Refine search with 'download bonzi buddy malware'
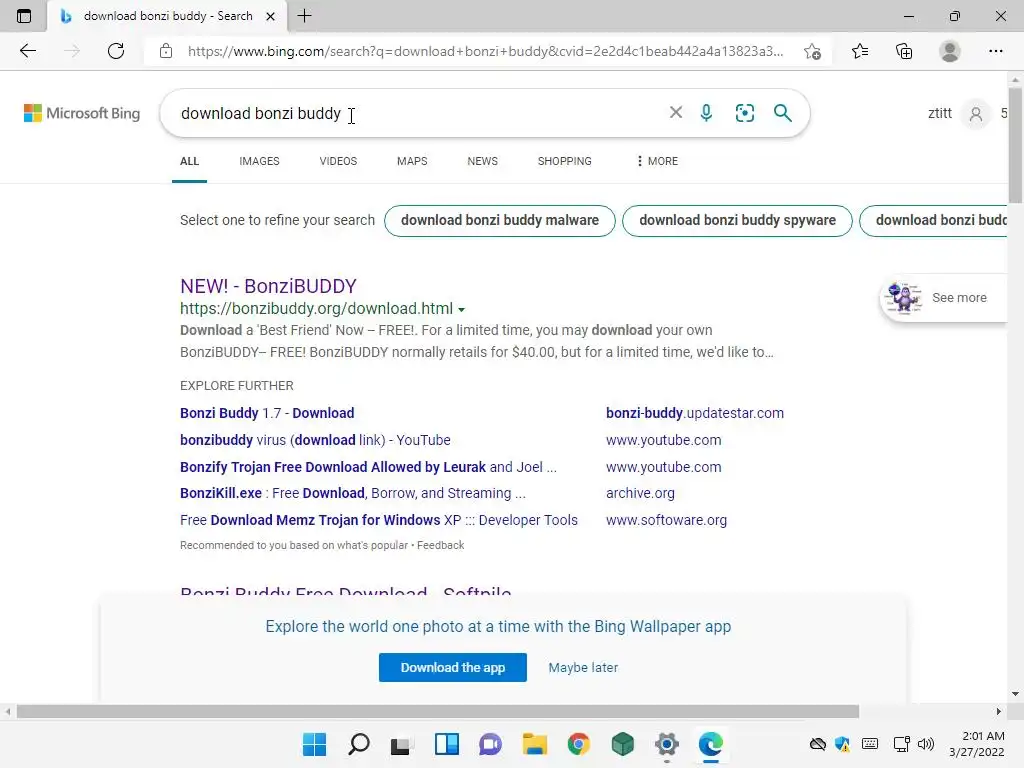 pyautogui.click(x=500, y=221)
